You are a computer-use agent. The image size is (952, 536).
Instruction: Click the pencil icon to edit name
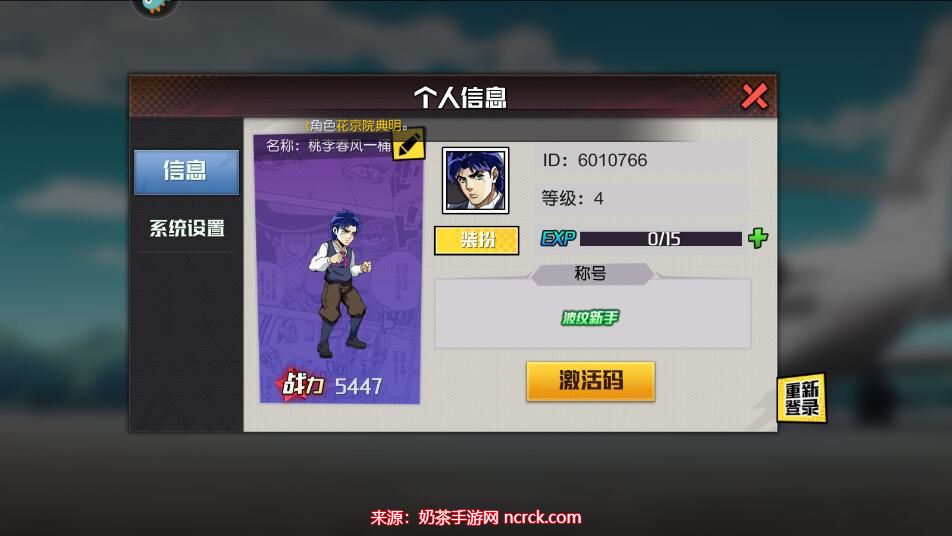coord(409,144)
